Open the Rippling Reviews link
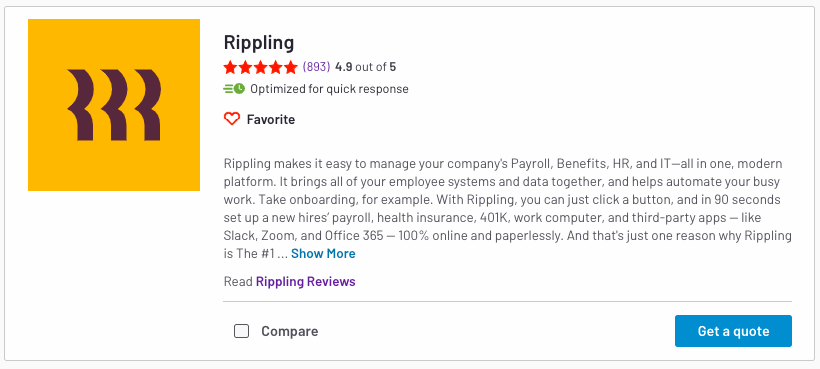 (x=305, y=282)
